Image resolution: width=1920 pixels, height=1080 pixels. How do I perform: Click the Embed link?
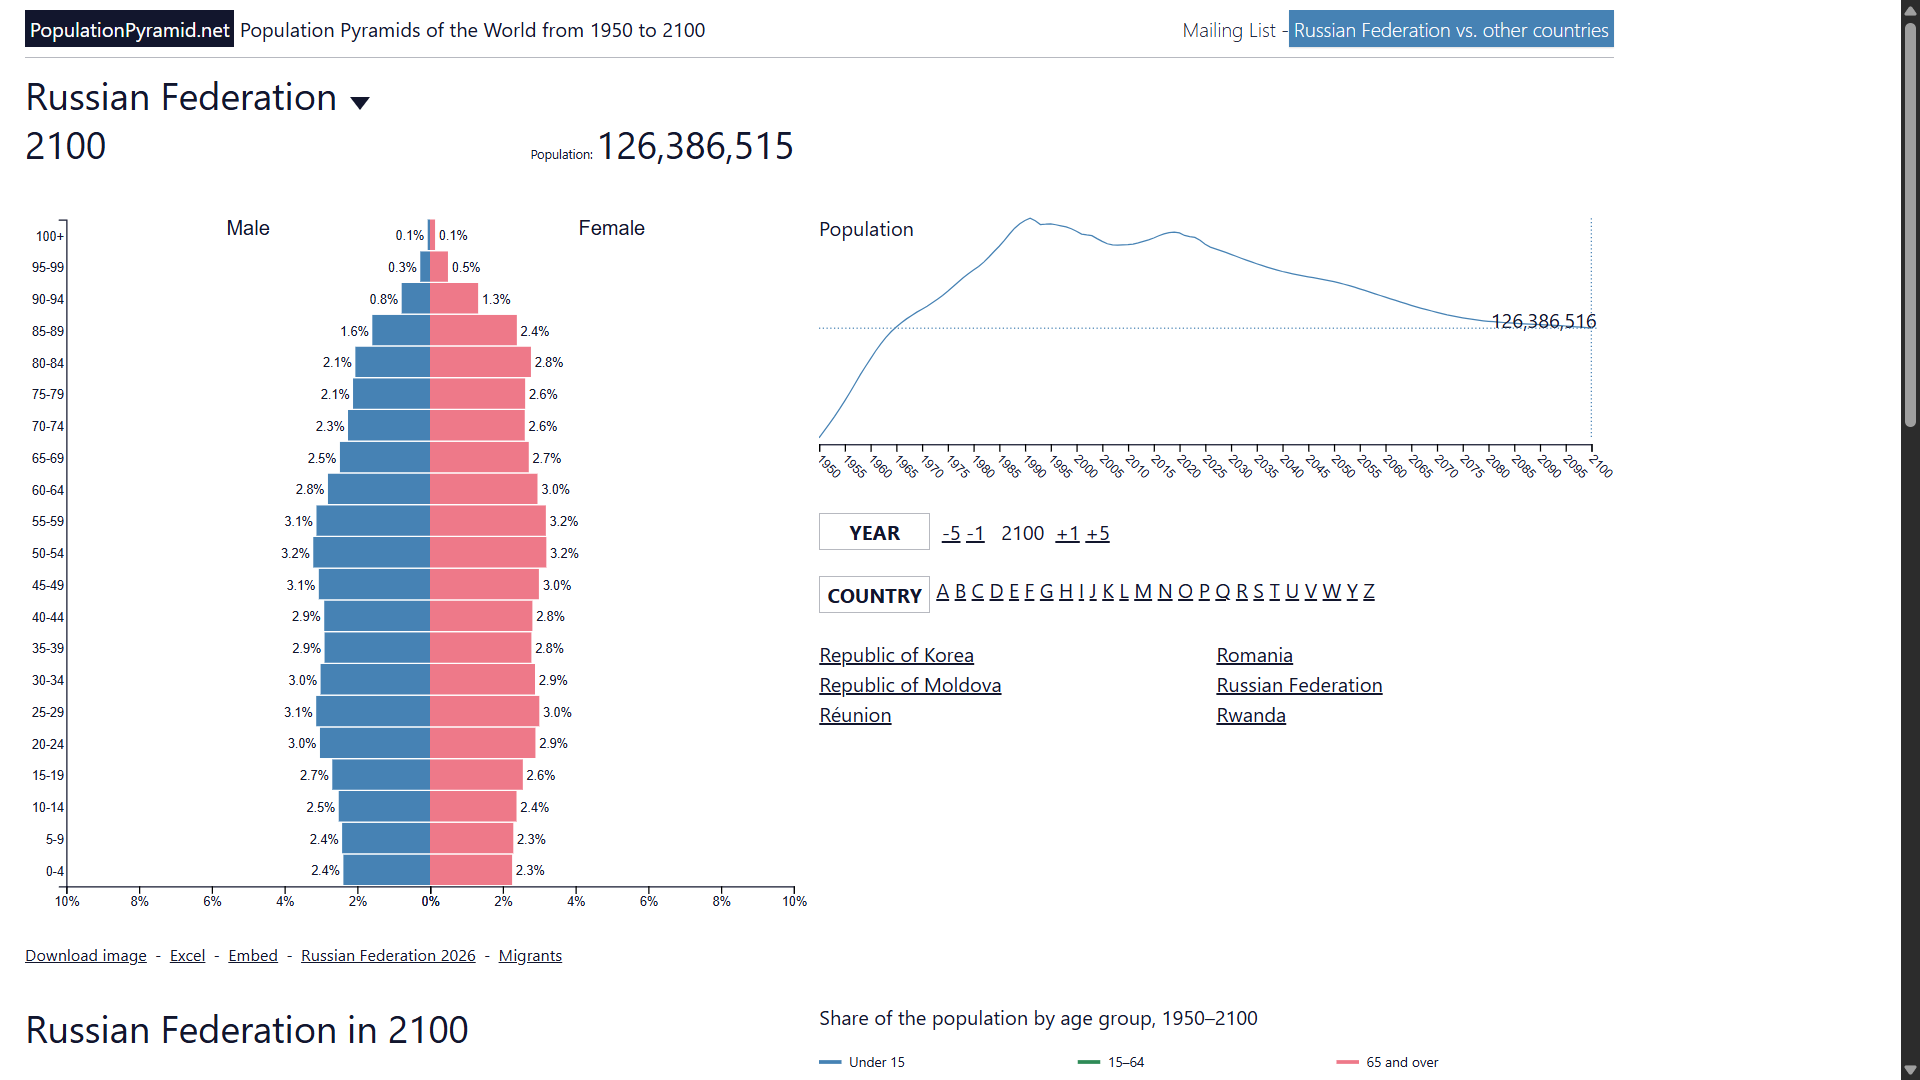pos(253,955)
